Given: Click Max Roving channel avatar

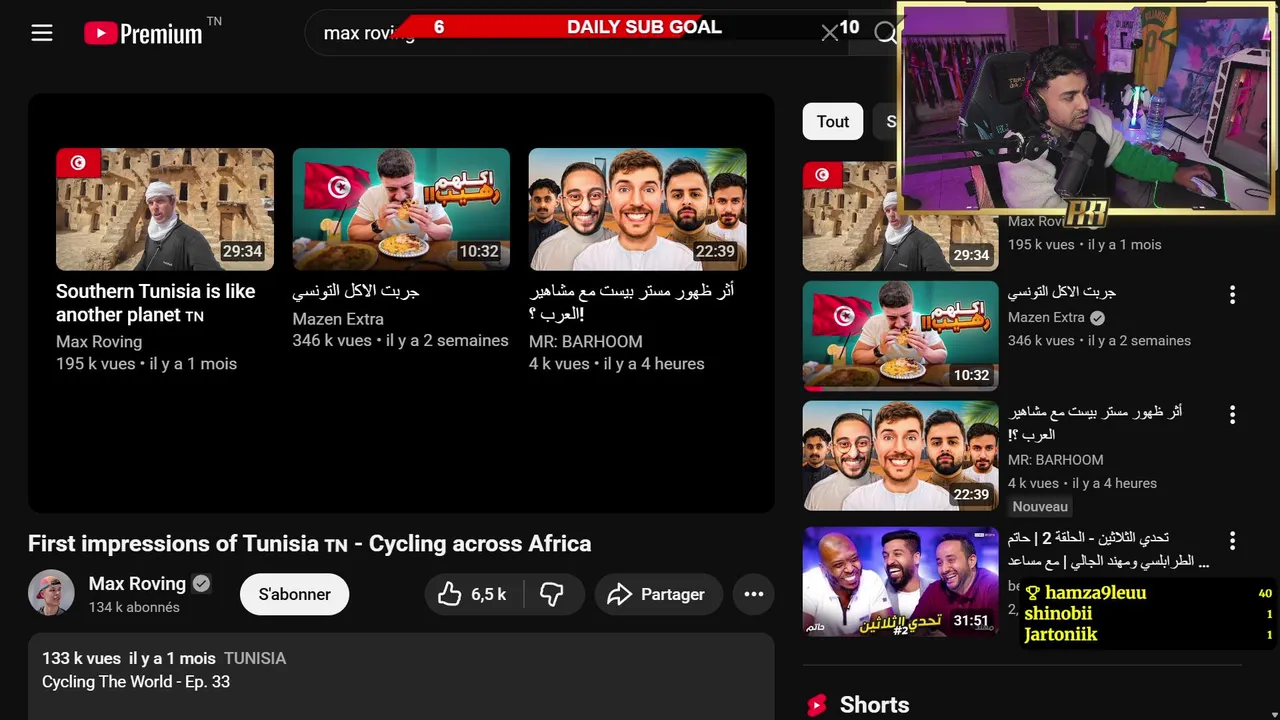Looking at the screenshot, I should (51, 594).
